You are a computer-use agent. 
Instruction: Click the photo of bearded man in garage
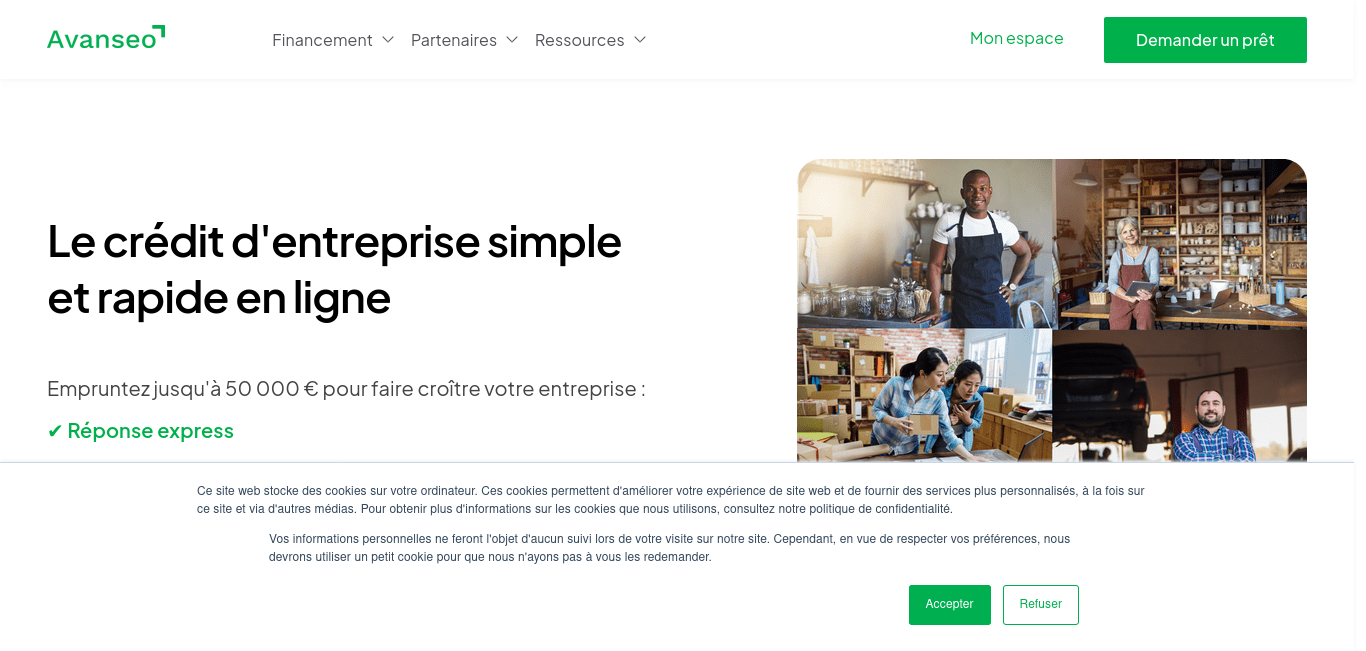[1180, 395]
